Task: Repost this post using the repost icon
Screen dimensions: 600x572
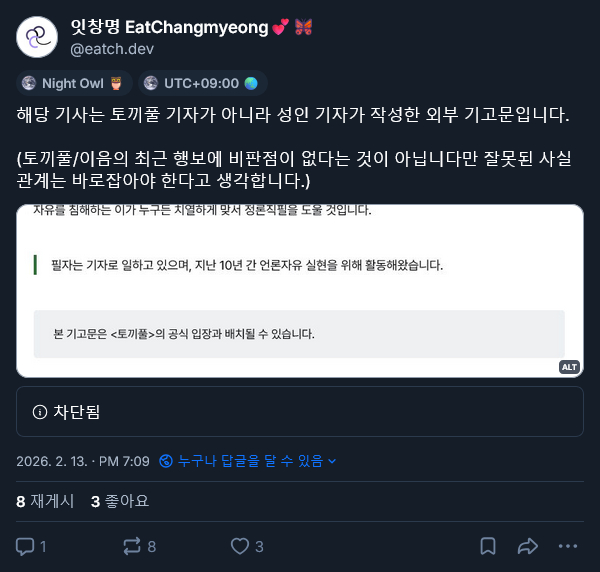Action: (x=132, y=546)
